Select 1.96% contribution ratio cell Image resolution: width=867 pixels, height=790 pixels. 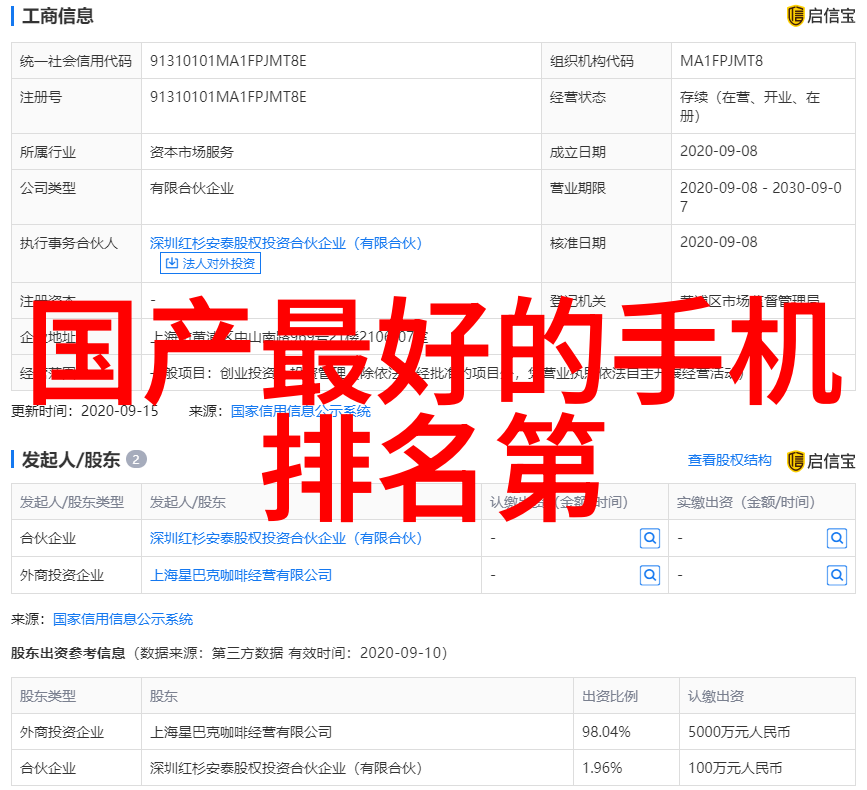pos(602,768)
